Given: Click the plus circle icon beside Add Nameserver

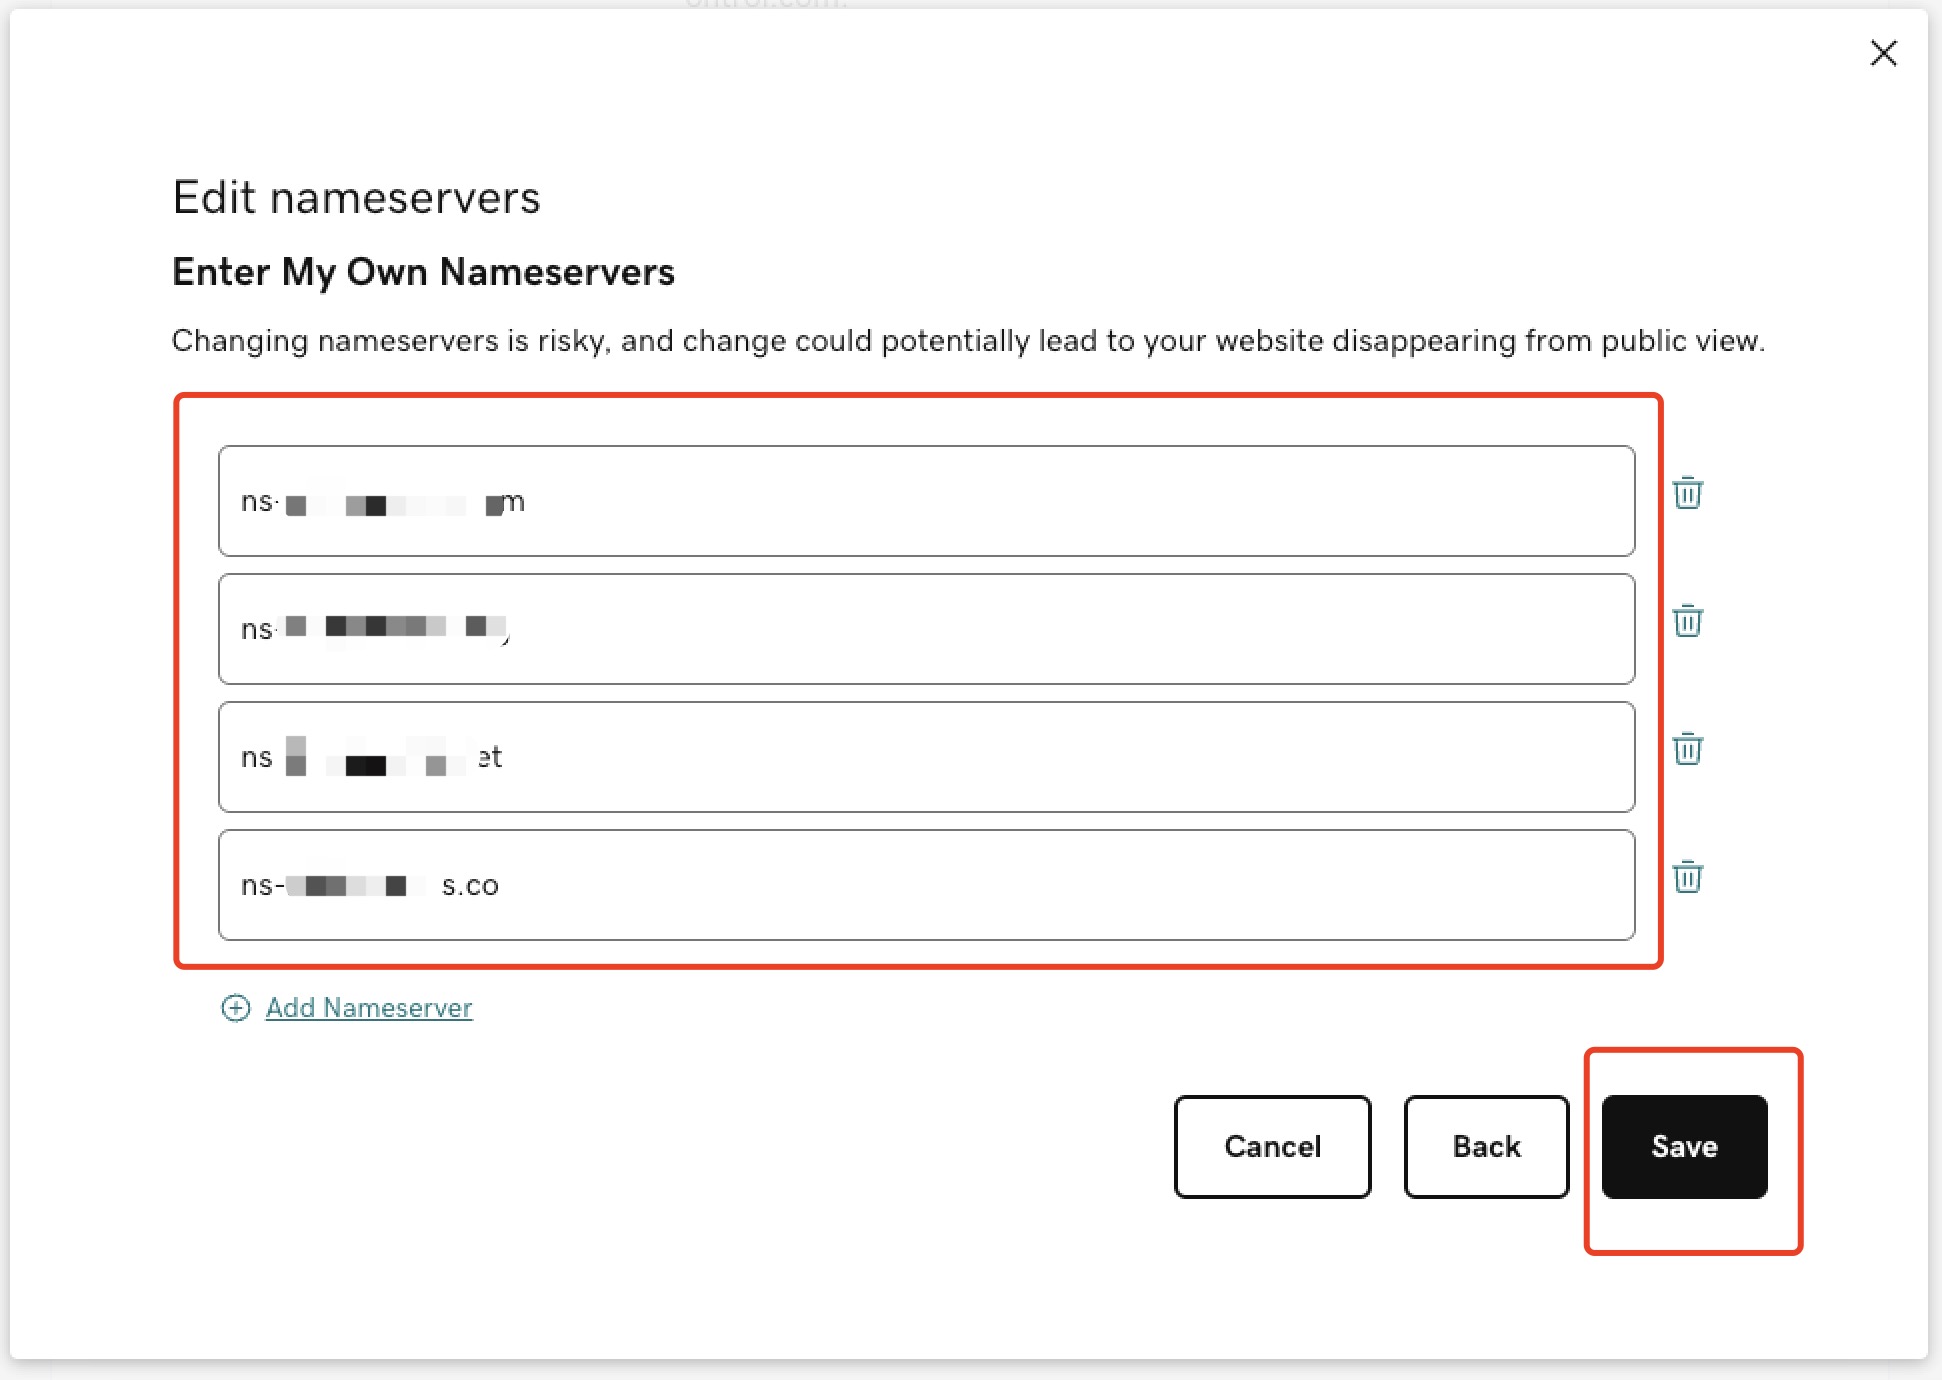Looking at the screenshot, I should point(236,1008).
